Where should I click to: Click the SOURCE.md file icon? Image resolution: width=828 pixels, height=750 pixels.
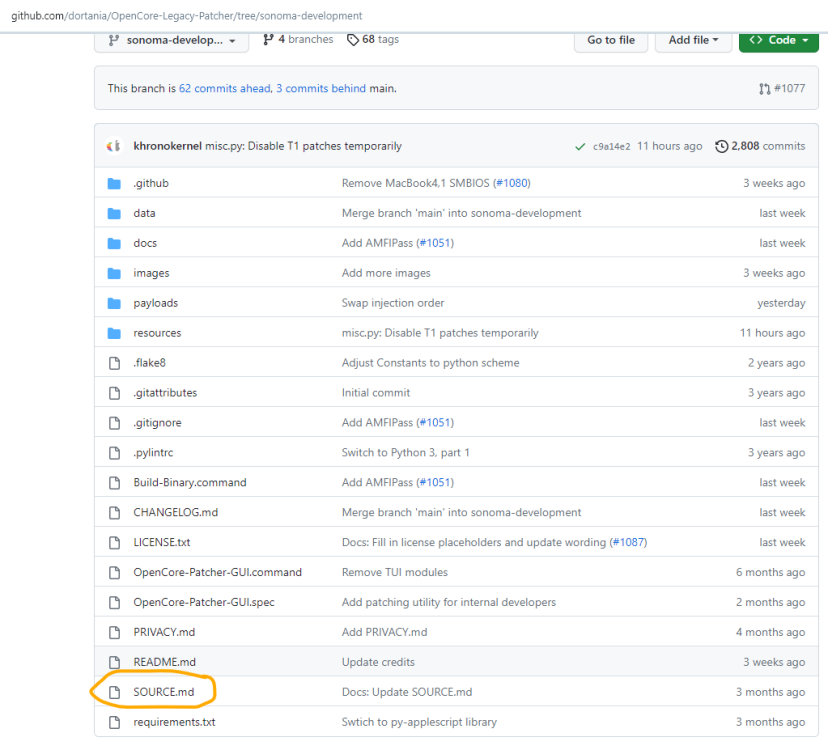coord(115,692)
